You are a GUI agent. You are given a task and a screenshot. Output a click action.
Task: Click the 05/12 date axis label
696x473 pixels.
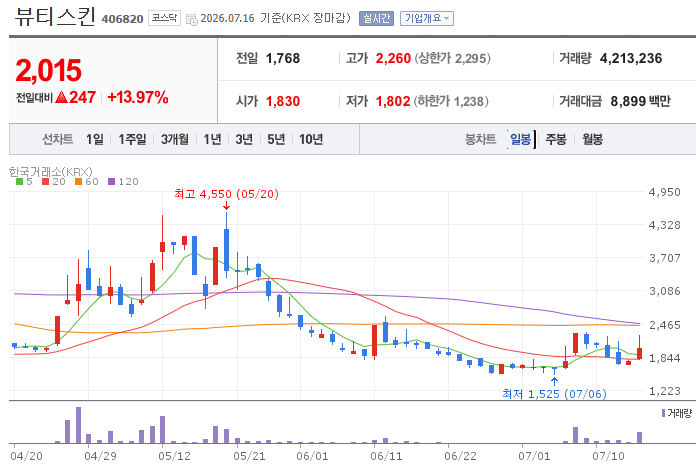174,456
